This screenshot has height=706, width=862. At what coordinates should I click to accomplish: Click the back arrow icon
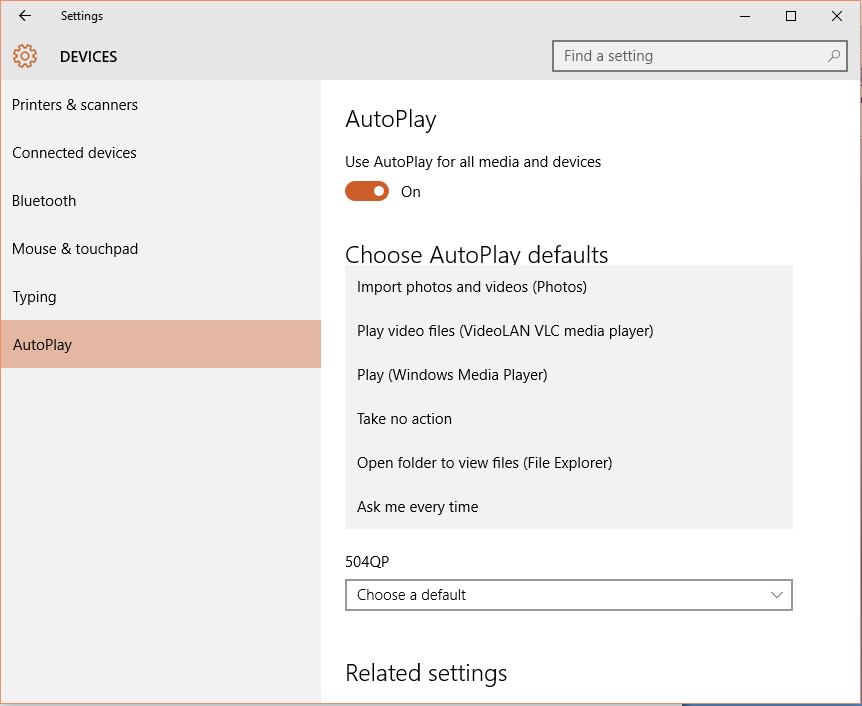pyautogui.click(x=25, y=16)
